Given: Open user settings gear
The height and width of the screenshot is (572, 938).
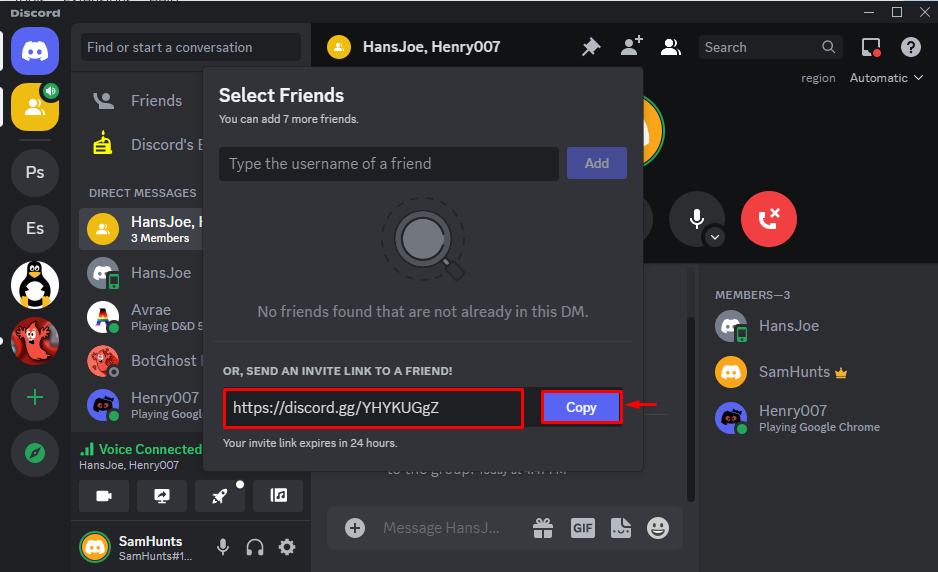Looking at the screenshot, I should tap(287, 547).
